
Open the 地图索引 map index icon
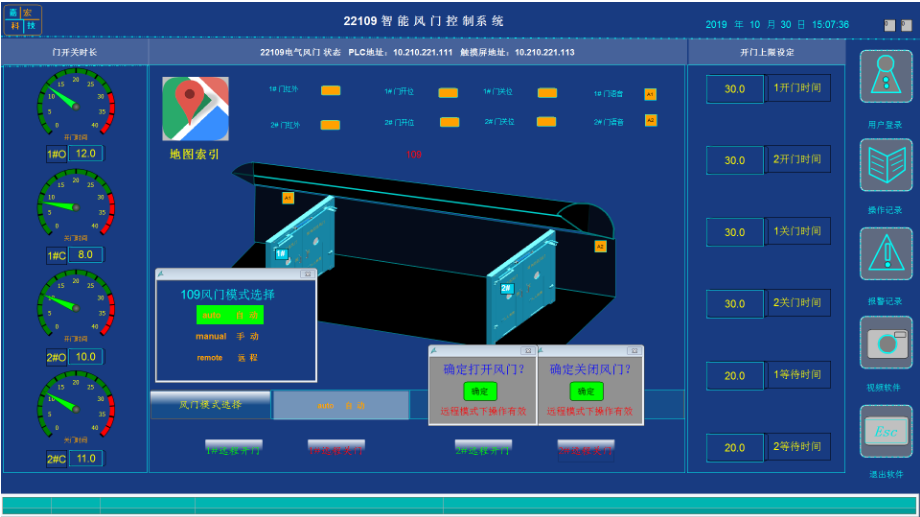pyautogui.click(x=195, y=109)
